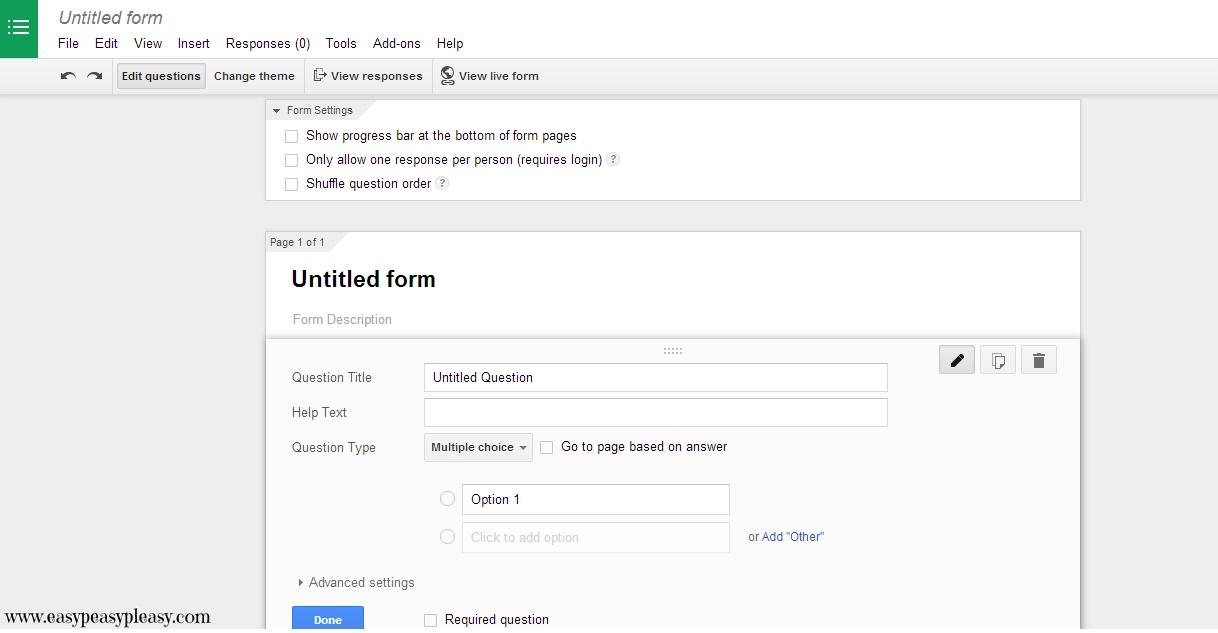This screenshot has width=1218, height=633.
Task: Click the Add "Other" link
Action: [793, 537]
